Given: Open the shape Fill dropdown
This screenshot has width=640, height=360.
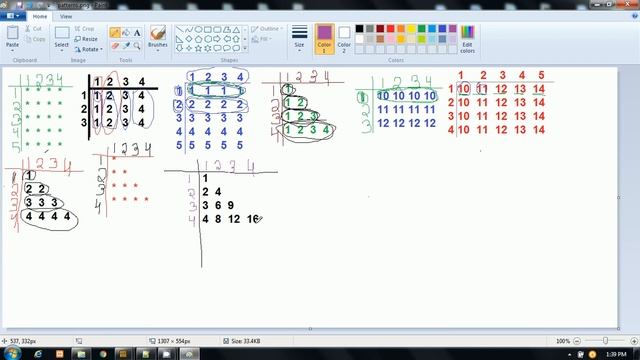Looking at the screenshot, I should coord(262,39).
